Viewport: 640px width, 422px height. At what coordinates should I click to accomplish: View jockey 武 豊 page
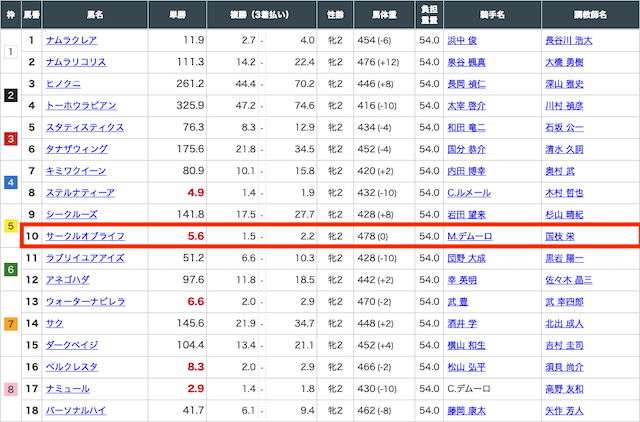(x=460, y=301)
